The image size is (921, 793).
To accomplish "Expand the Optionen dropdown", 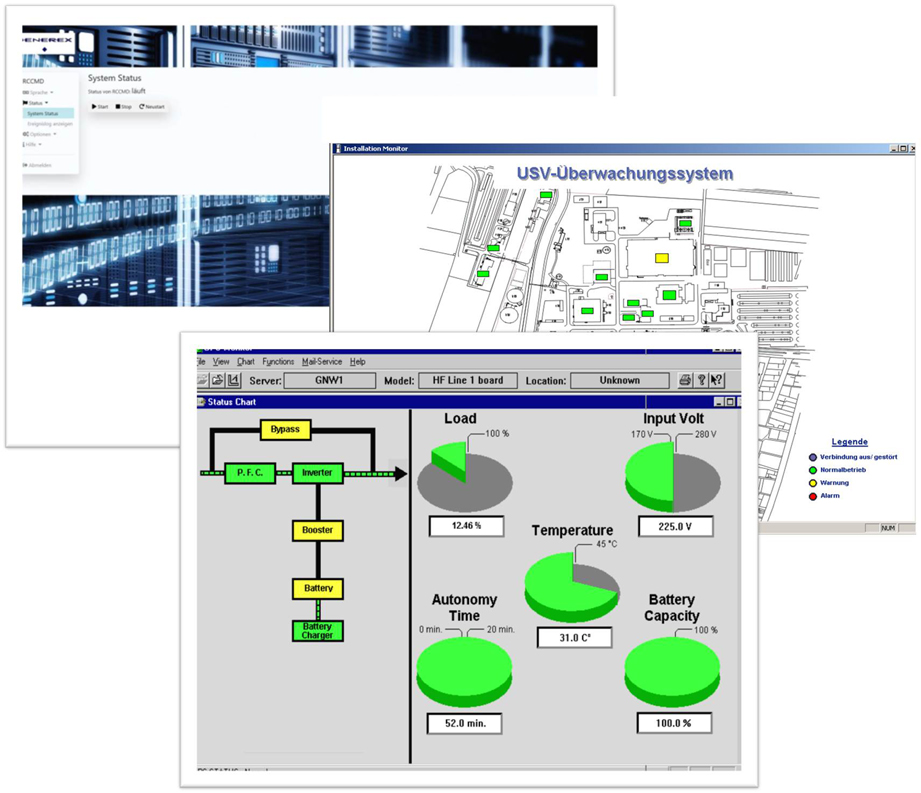I will click(x=40, y=134).
